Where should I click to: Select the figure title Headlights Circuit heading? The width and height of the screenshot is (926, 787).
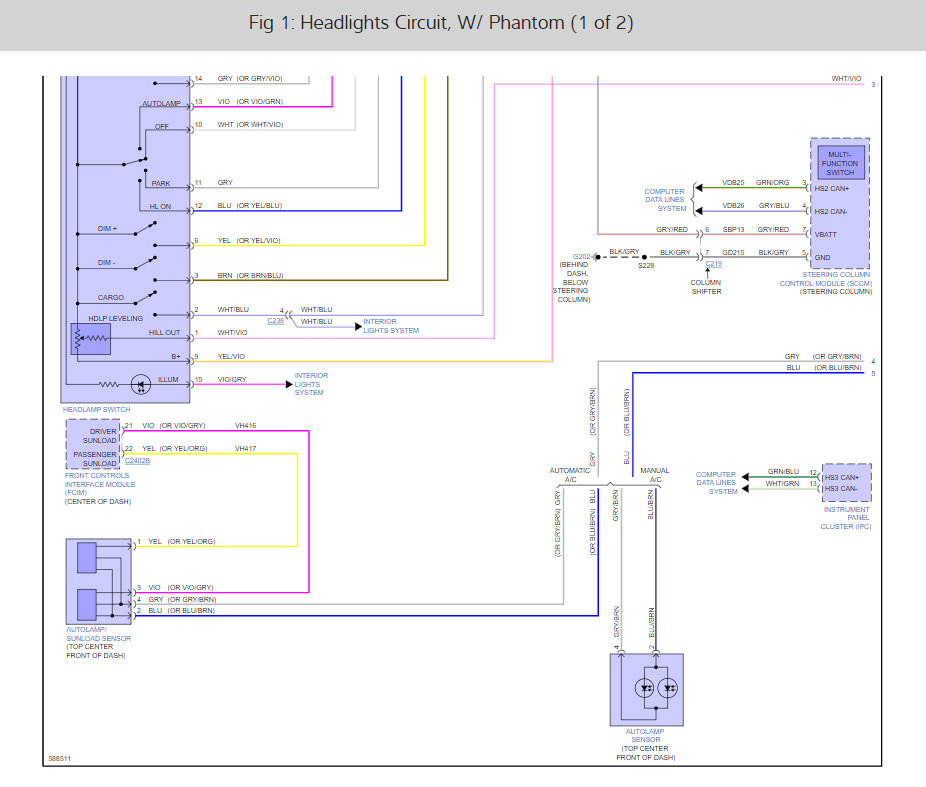point(441,22)
